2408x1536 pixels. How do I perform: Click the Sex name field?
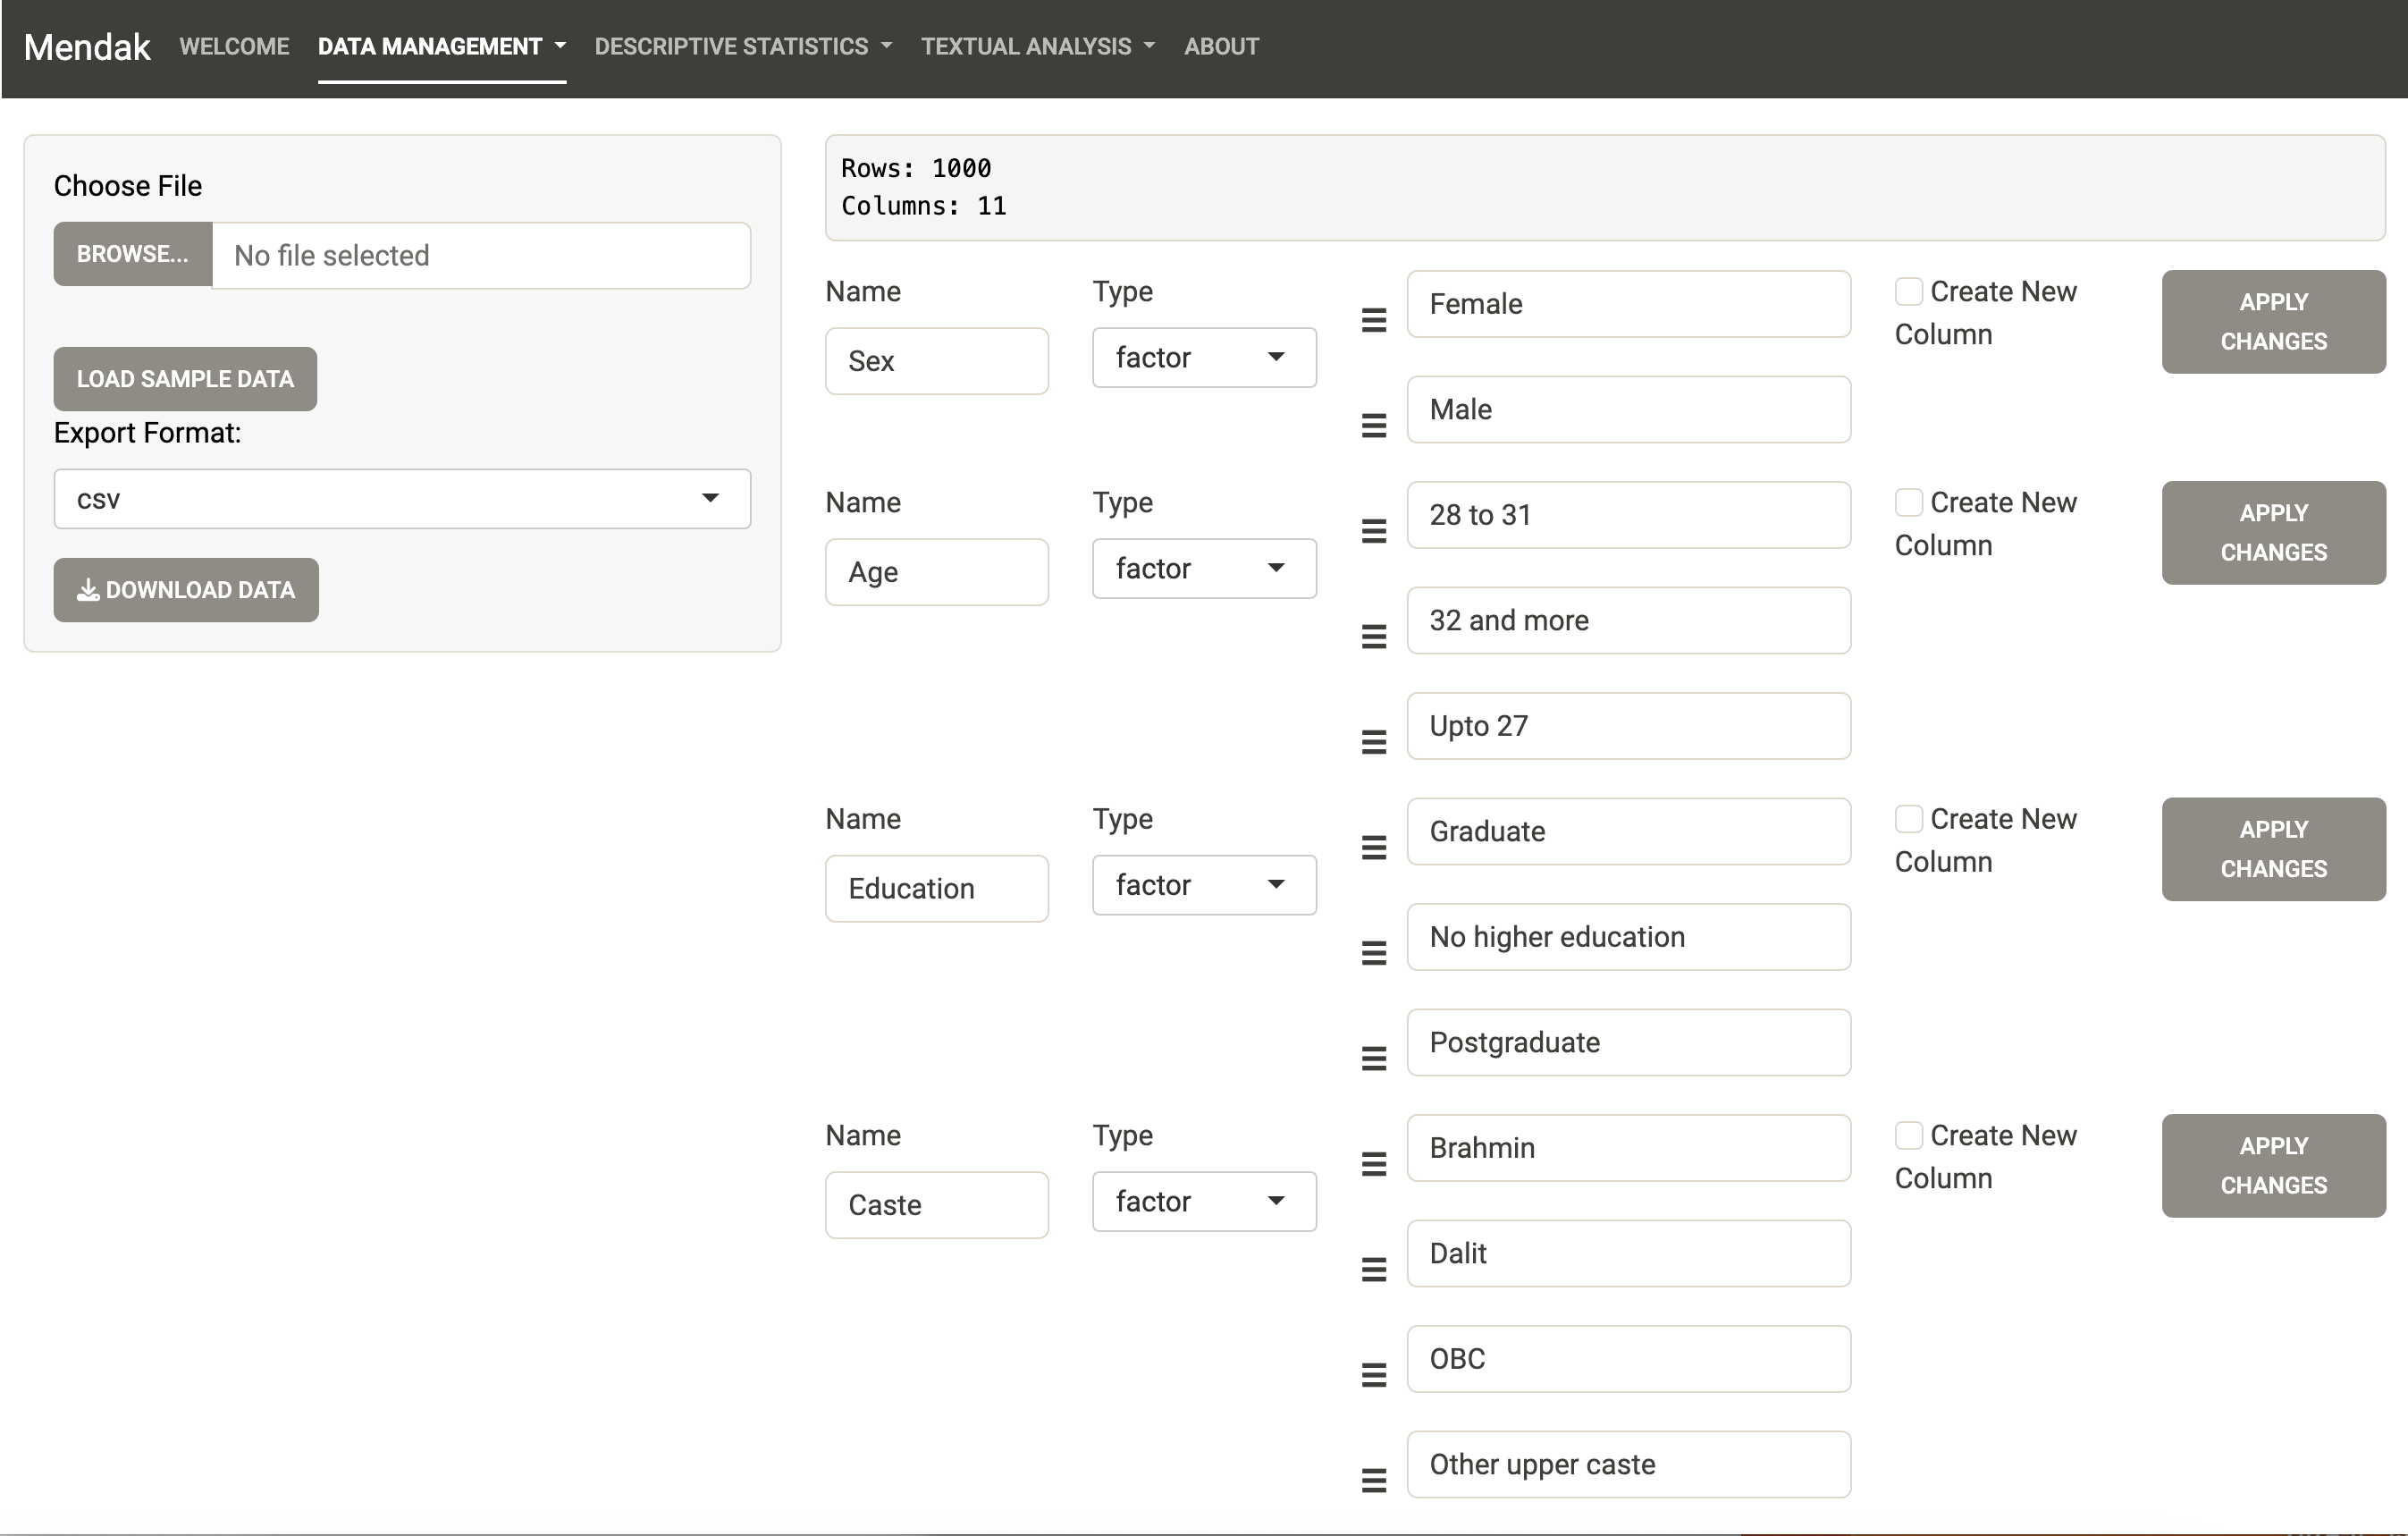click(x=937, y=361)
